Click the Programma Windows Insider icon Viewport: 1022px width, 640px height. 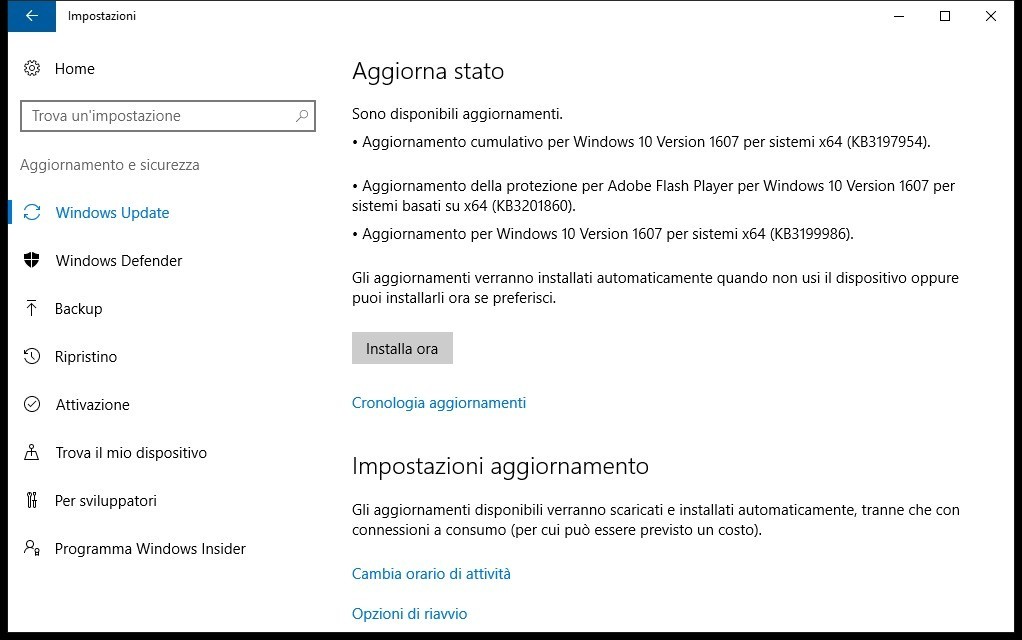32,549
